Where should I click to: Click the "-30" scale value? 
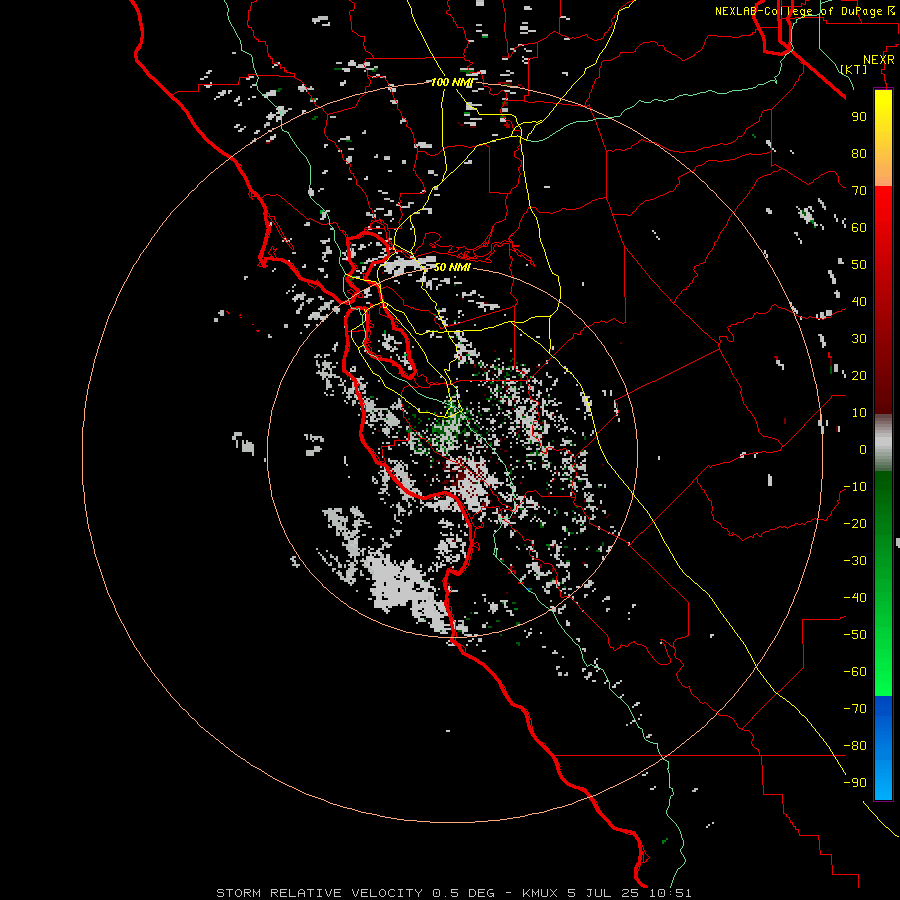(x=855, y=561)
